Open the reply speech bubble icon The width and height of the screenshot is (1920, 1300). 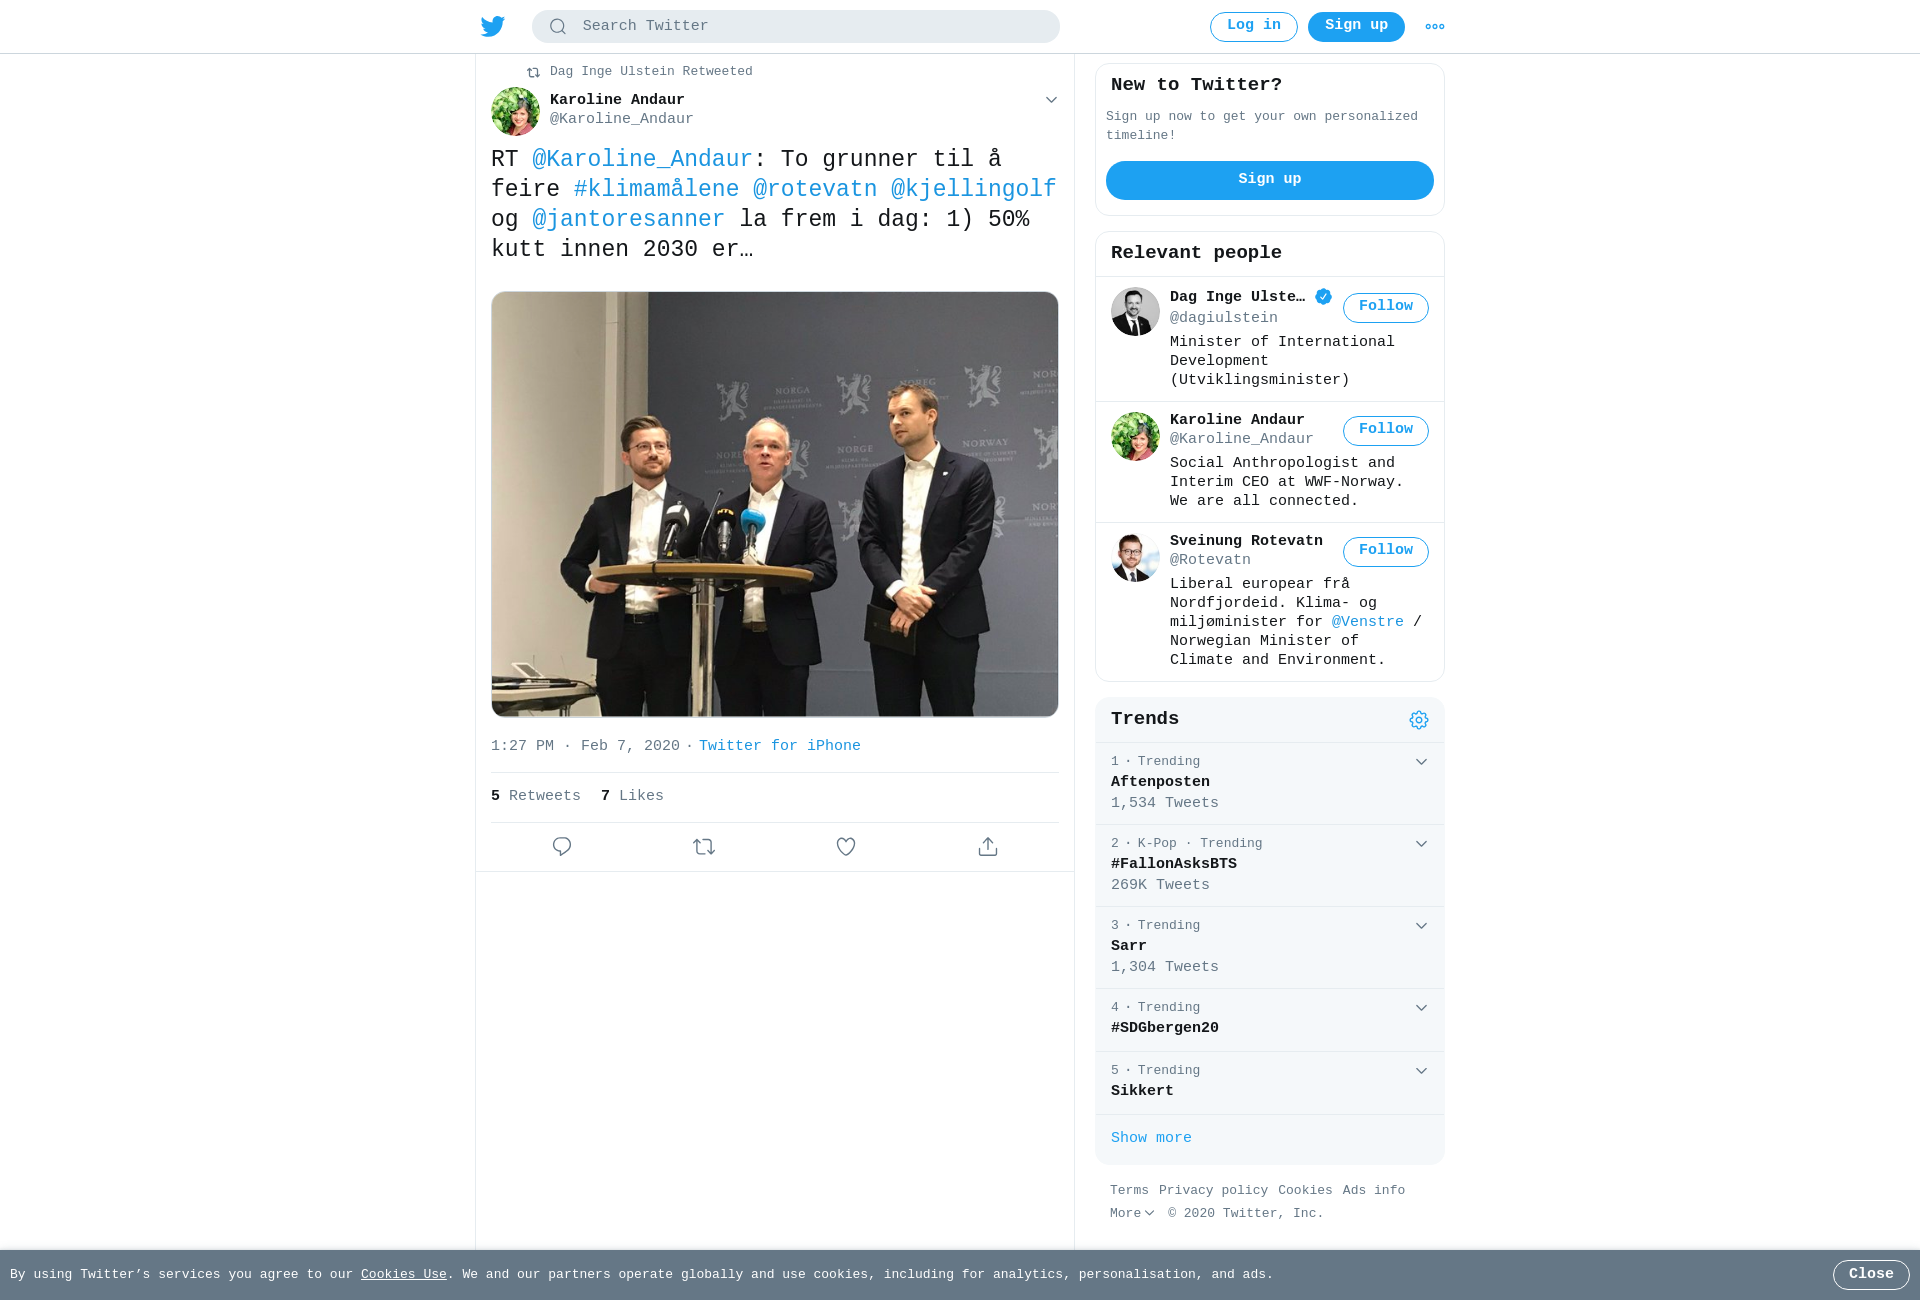pos(562,846)
